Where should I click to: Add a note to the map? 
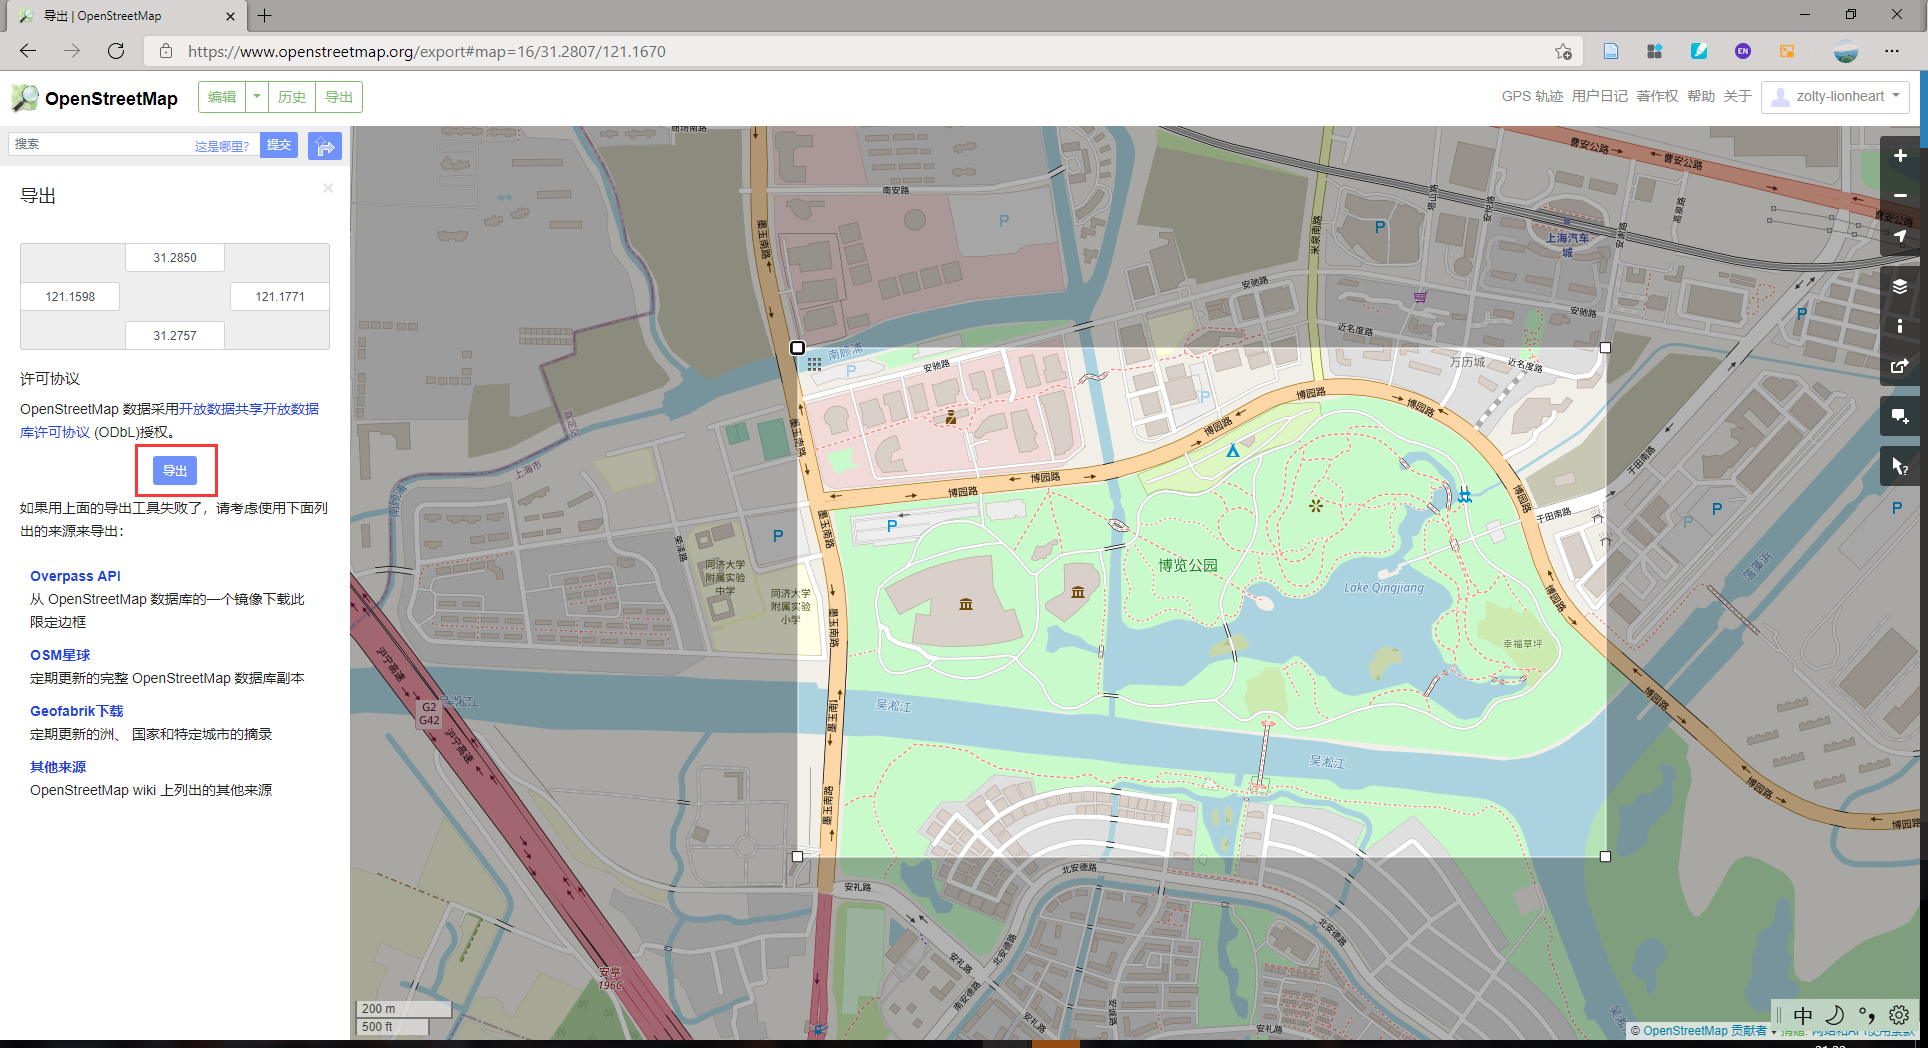click(x=1901, y=416)
